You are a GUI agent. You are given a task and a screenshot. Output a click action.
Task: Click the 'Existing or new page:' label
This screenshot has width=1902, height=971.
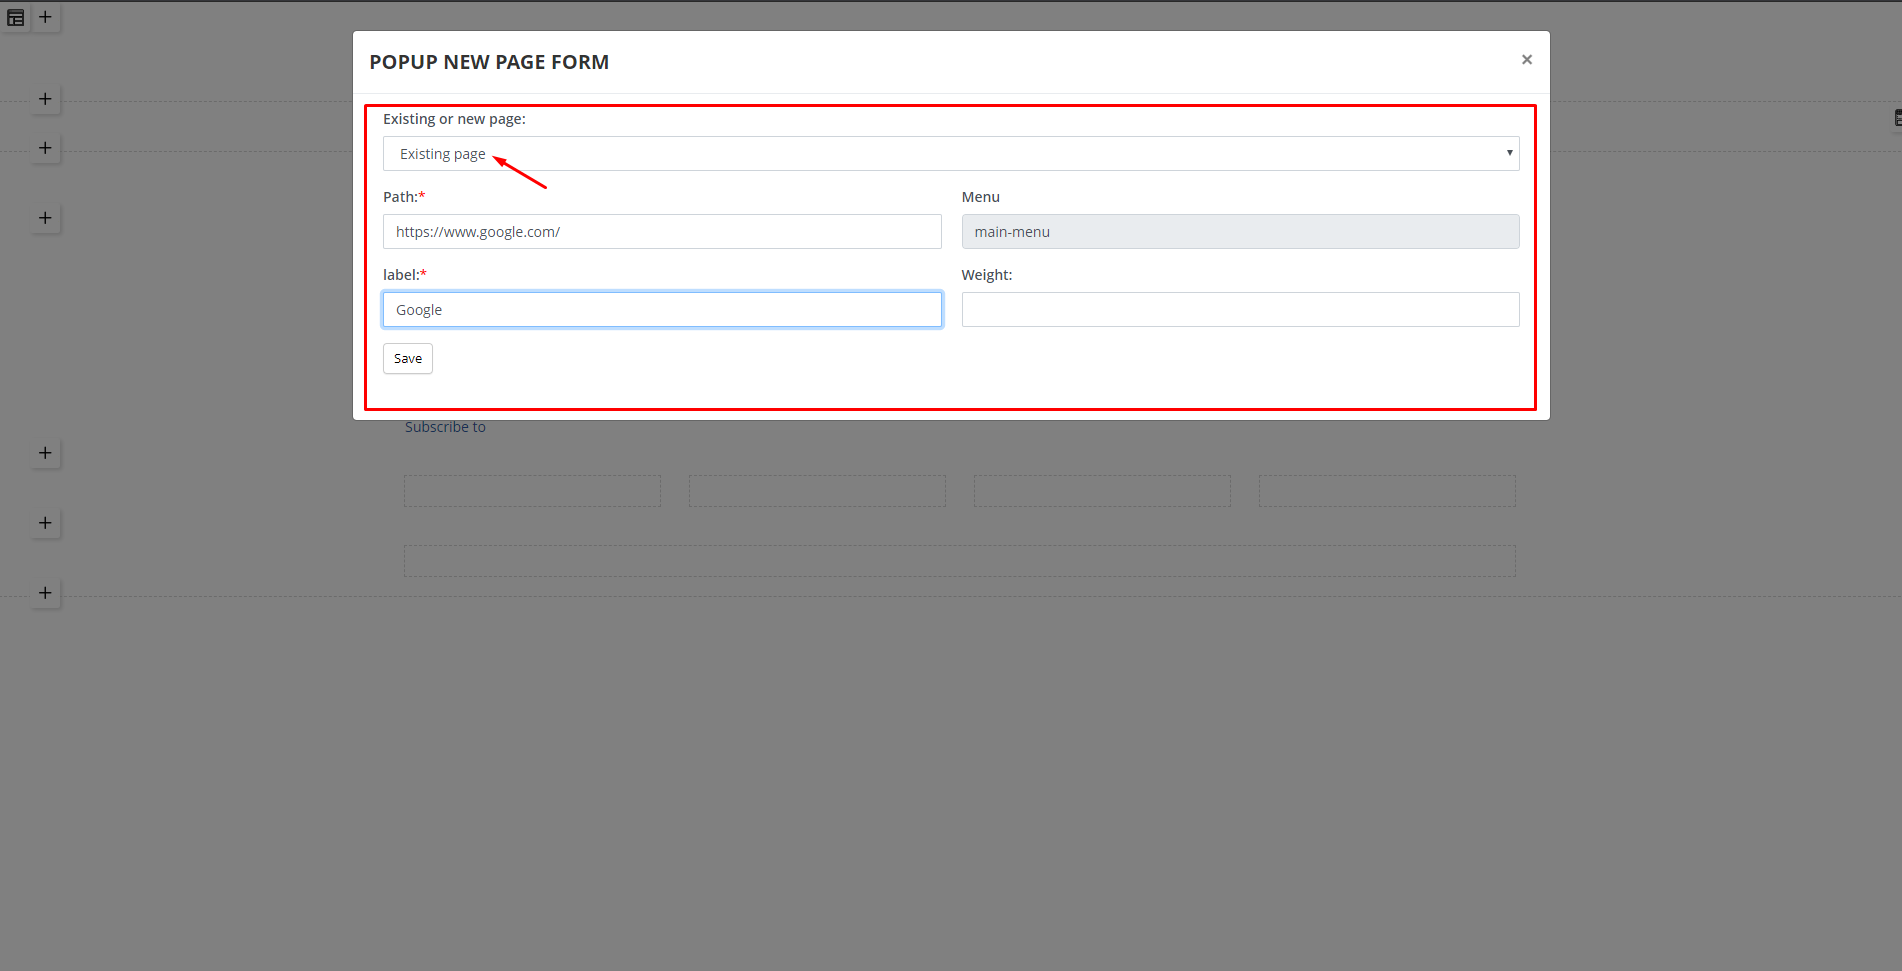click(x=454, y=119)
